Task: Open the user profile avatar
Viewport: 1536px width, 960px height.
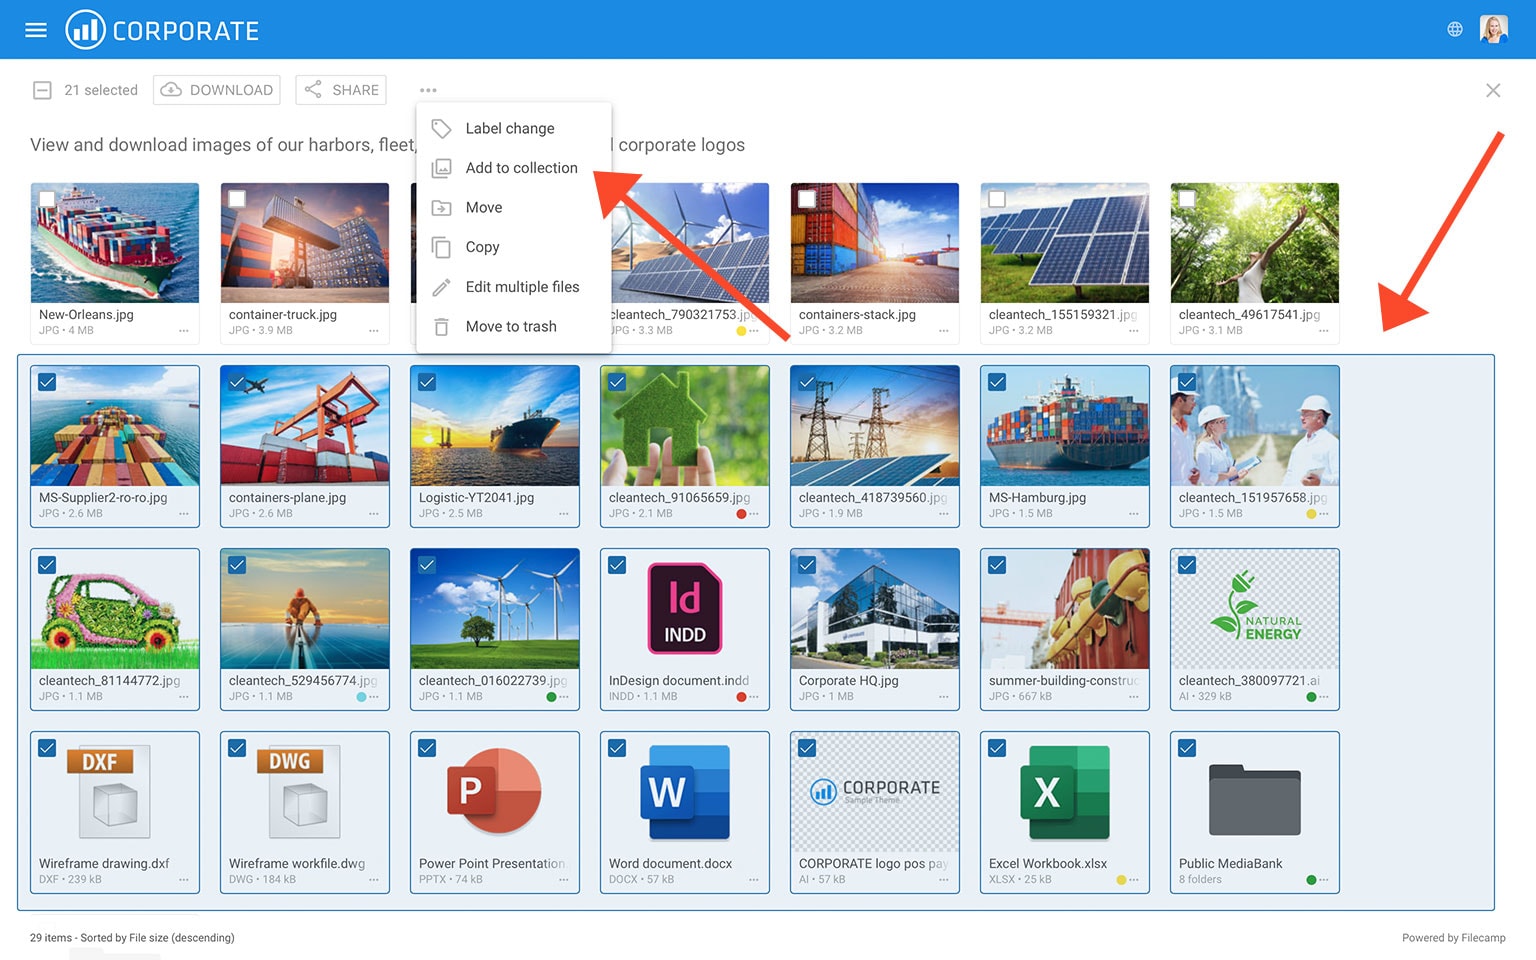Action: (1493, 29)
